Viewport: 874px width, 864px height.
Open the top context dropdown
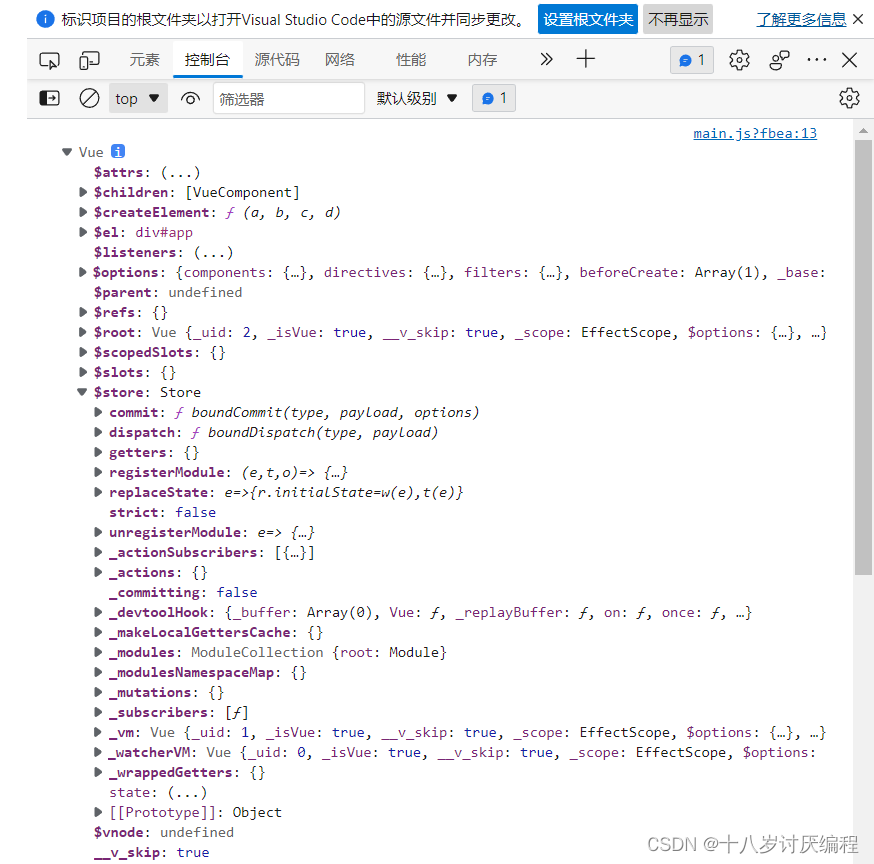[138, 99]
